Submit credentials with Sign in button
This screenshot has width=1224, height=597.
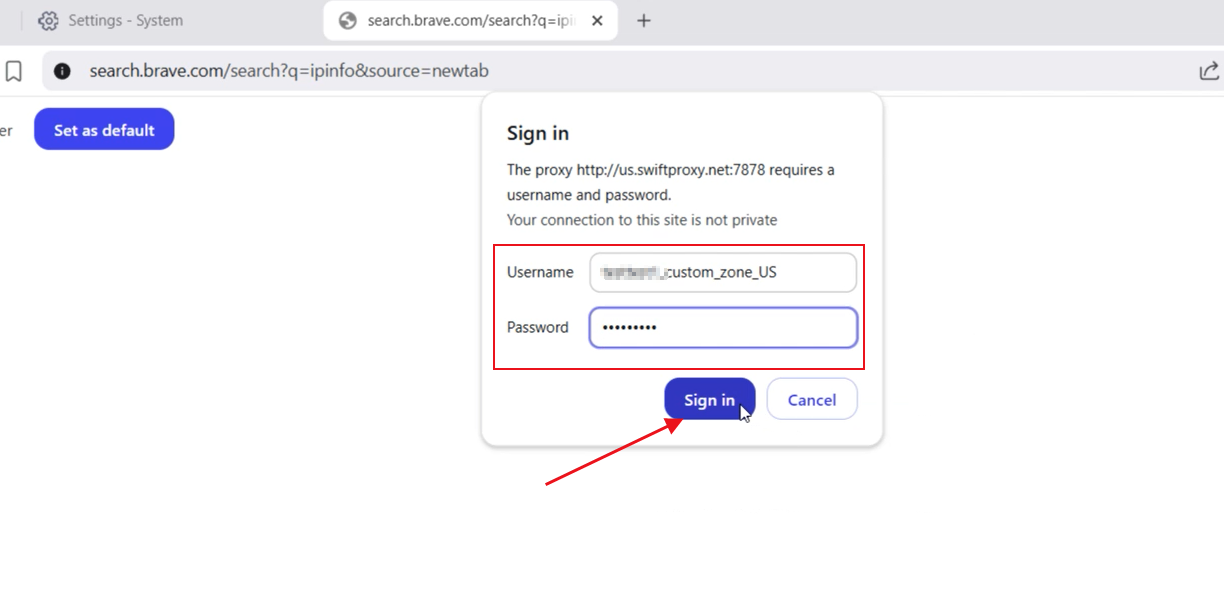(x=709, y=400)
